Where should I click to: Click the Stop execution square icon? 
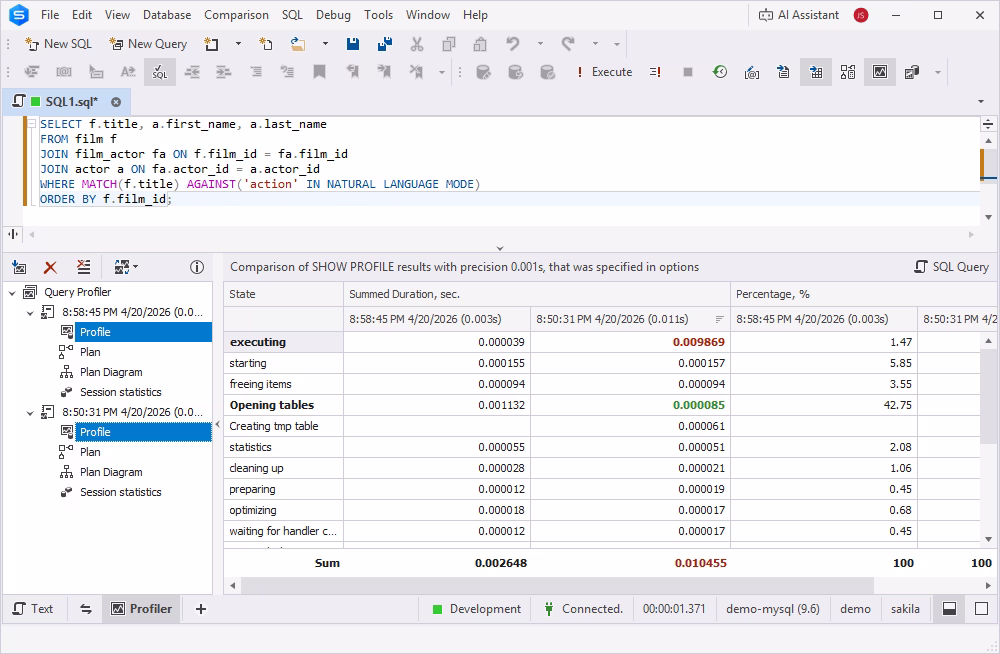click(688, 72)
